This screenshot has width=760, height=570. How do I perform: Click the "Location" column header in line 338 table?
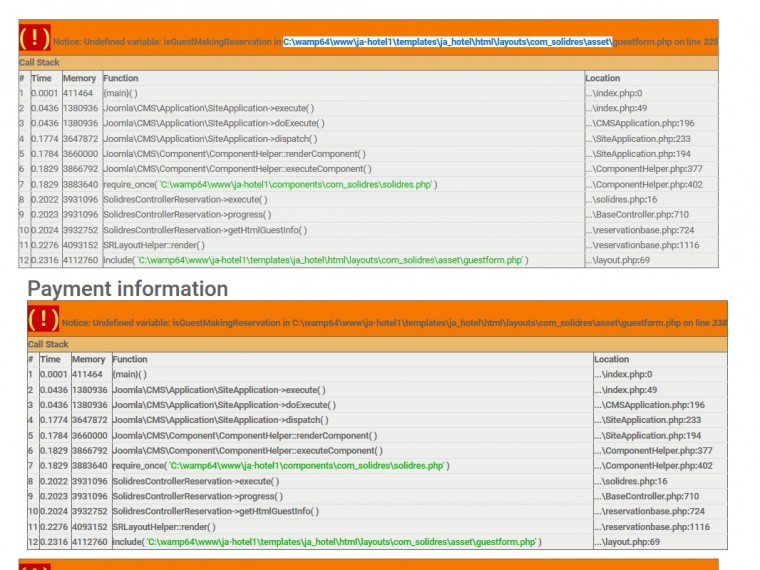(x=611, y=359)
